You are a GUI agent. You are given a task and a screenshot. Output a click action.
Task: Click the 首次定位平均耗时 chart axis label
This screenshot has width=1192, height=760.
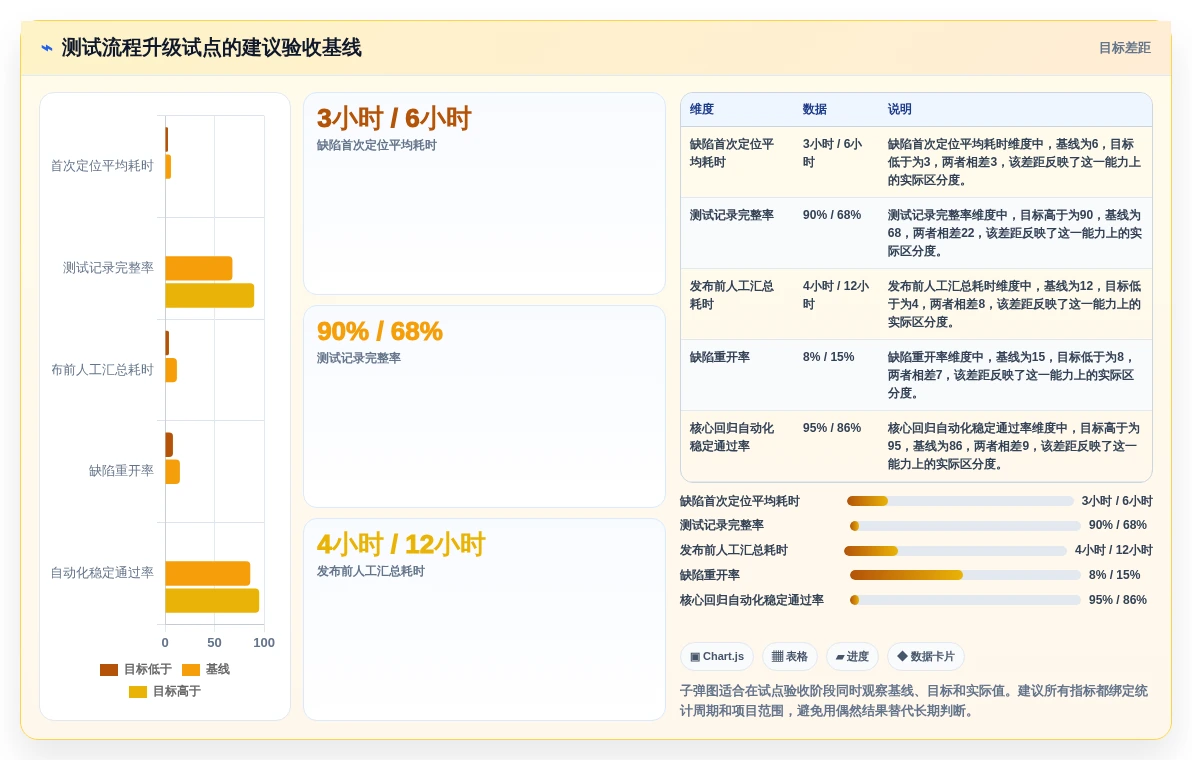point(102,166)
